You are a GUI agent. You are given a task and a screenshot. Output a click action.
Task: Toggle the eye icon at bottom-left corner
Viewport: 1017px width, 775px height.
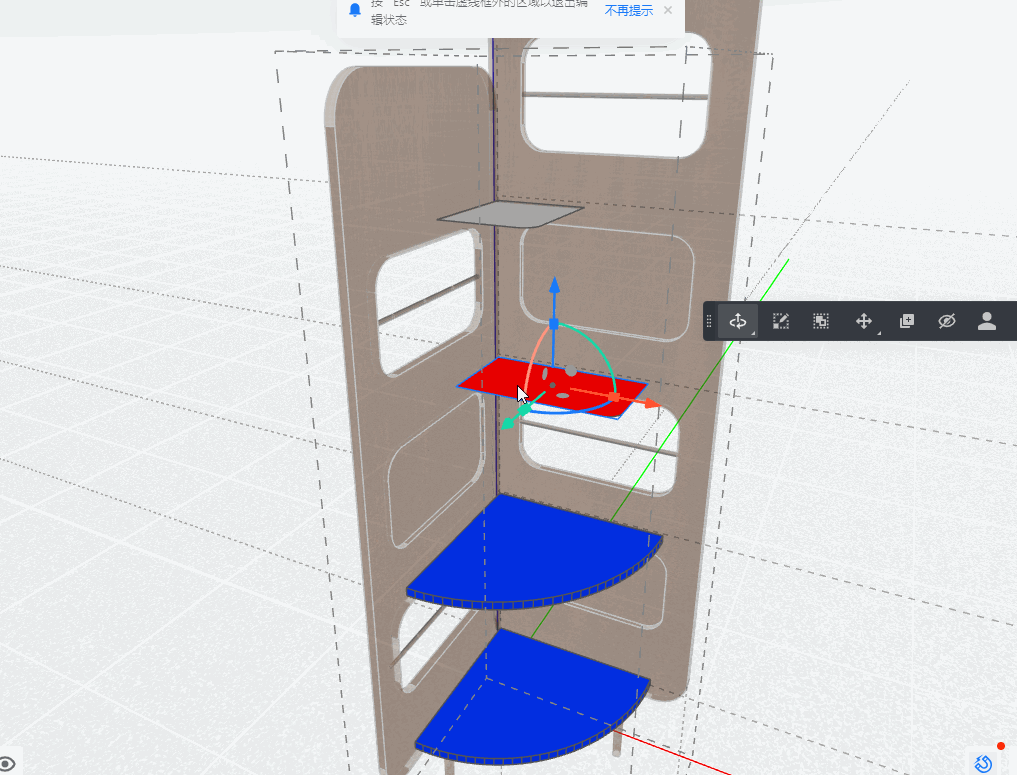tap(7, 765)
